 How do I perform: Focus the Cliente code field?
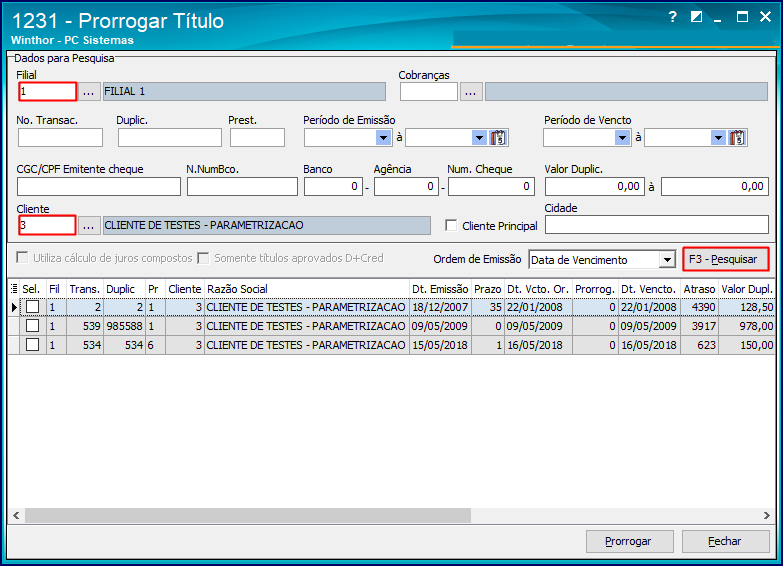tap(47, 226)
